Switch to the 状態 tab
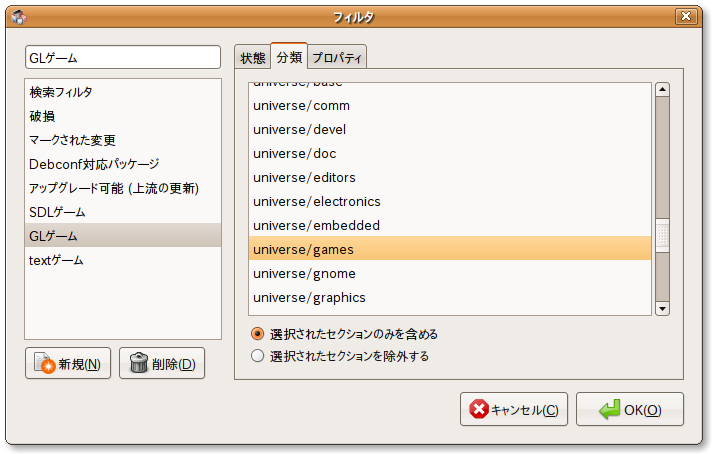Viewport: 712px width, 454px height. 253,58
